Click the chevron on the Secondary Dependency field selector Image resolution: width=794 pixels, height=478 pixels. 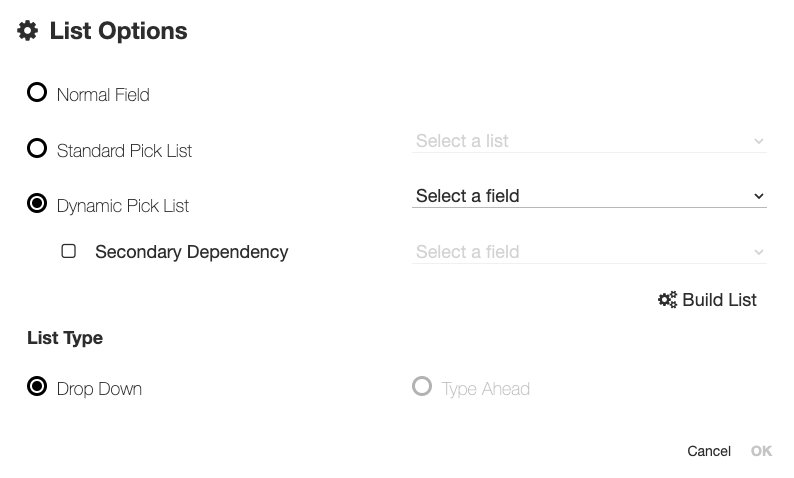coord(759,252)
